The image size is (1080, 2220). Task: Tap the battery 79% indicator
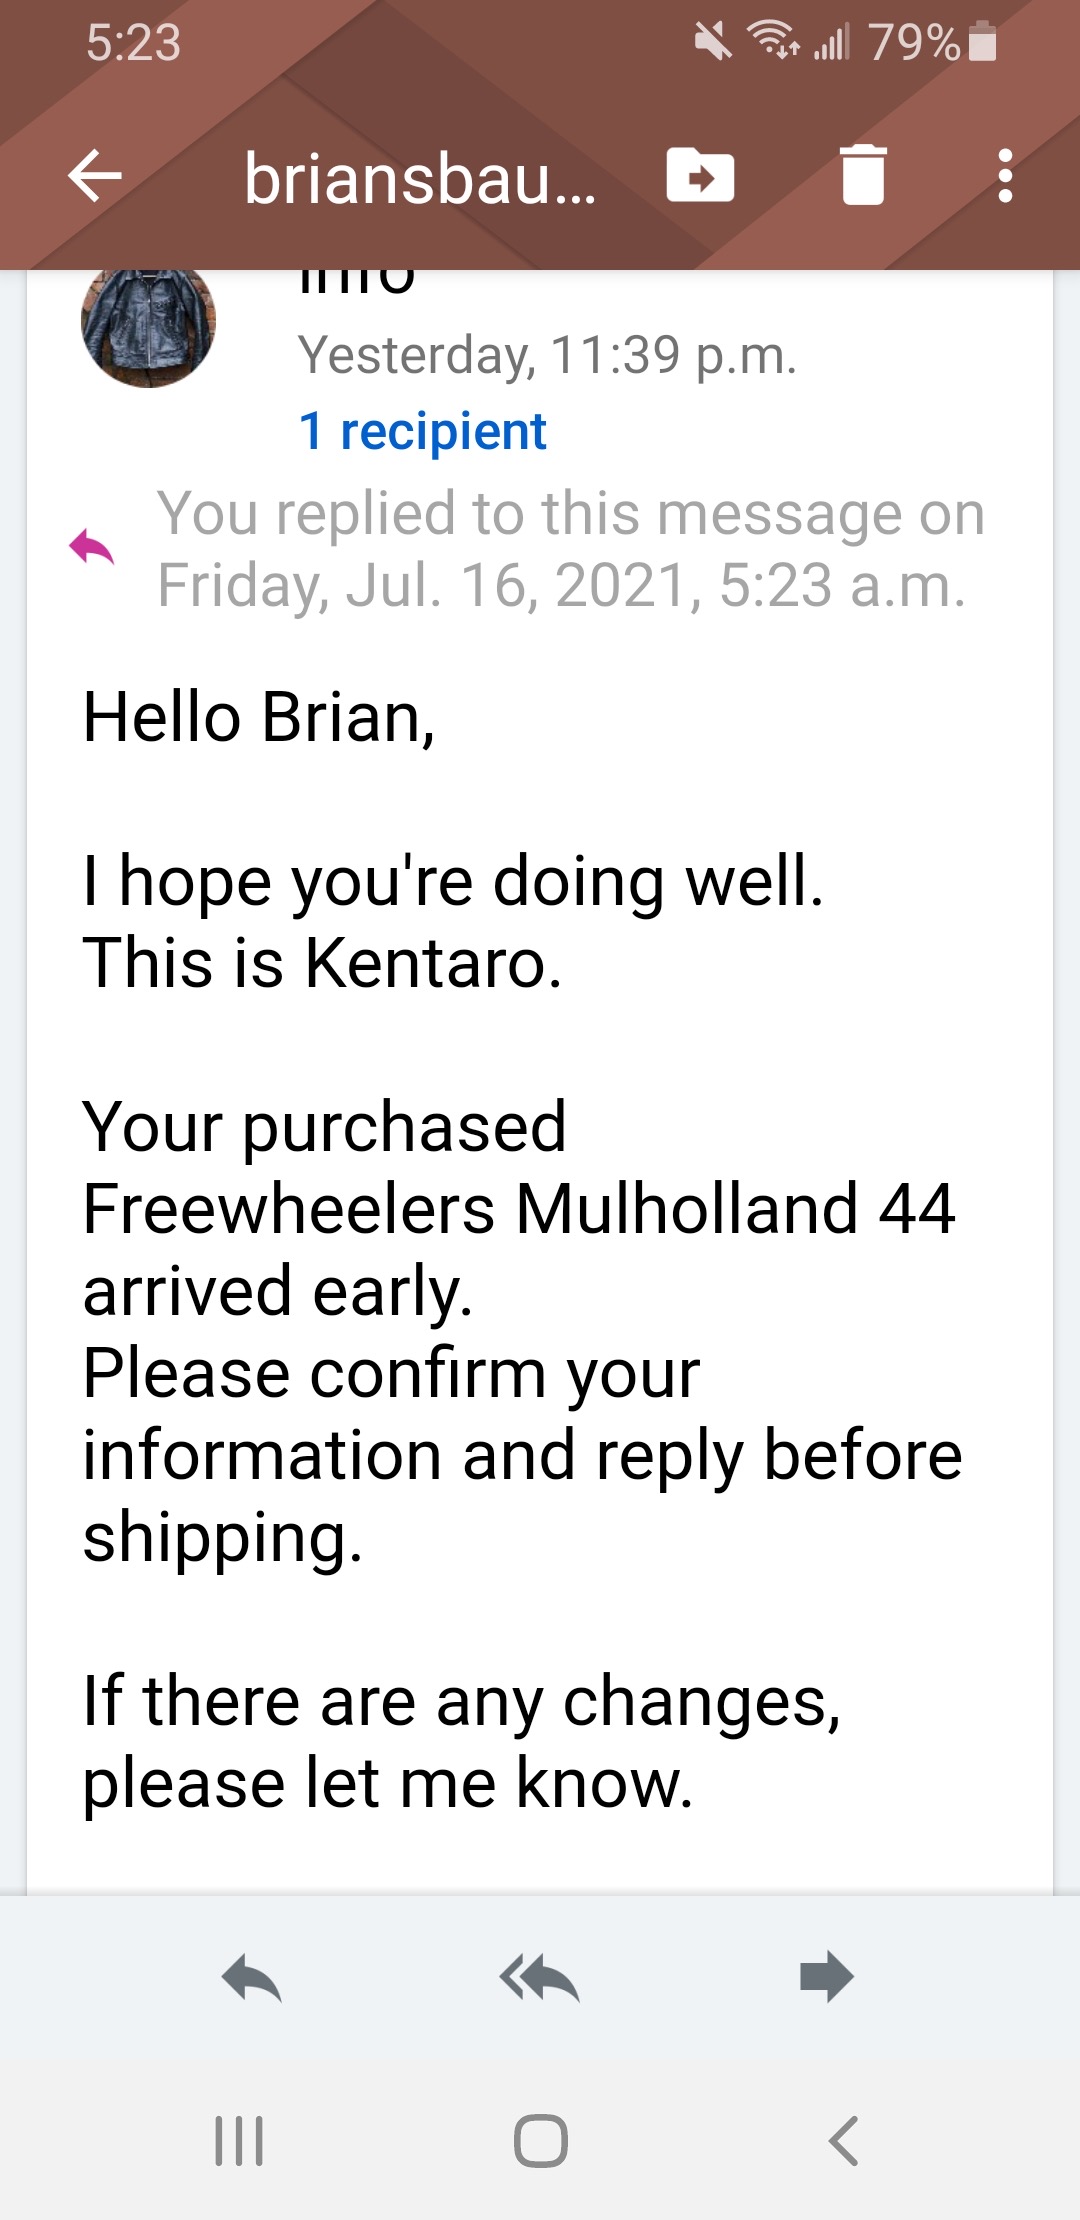[x=932, y=42]
